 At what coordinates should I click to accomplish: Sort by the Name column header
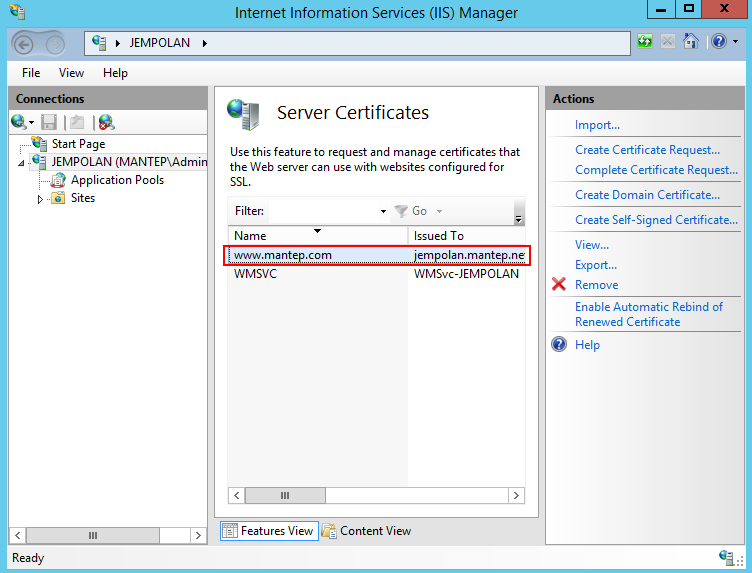317,235
